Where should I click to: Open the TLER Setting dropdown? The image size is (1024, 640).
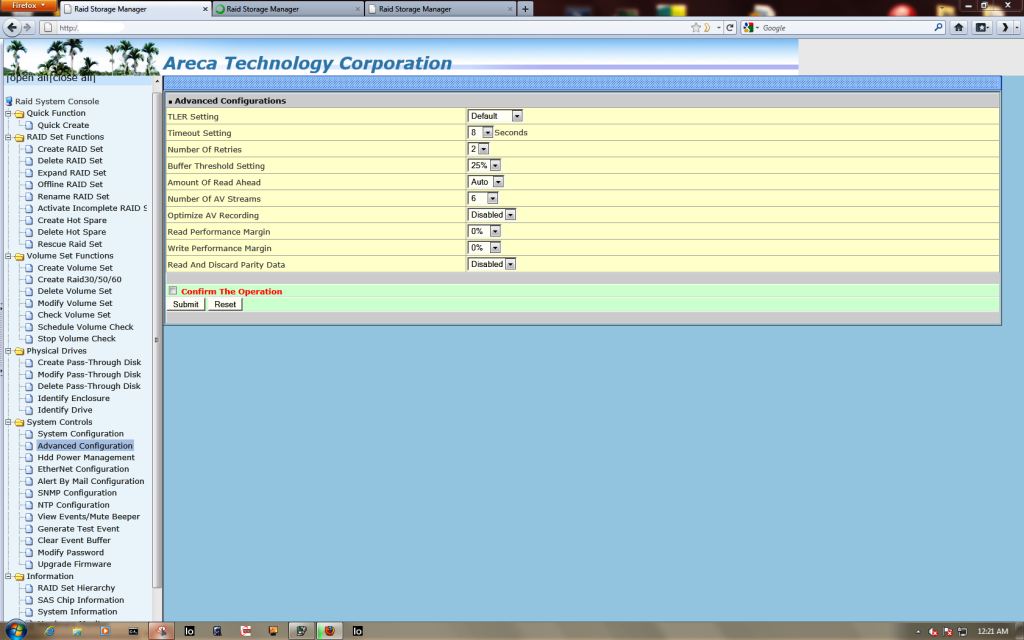pos(517,116)
